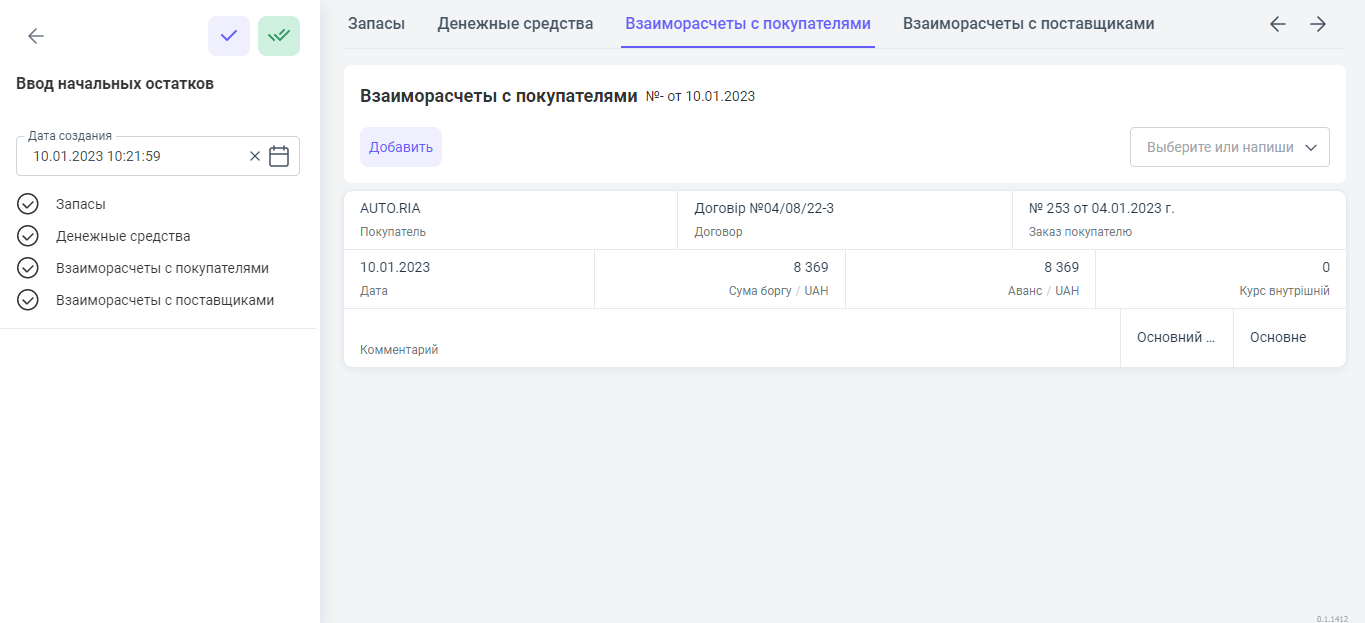
Task: Switch to the Запасы tab
Action: tap(376, 24)
